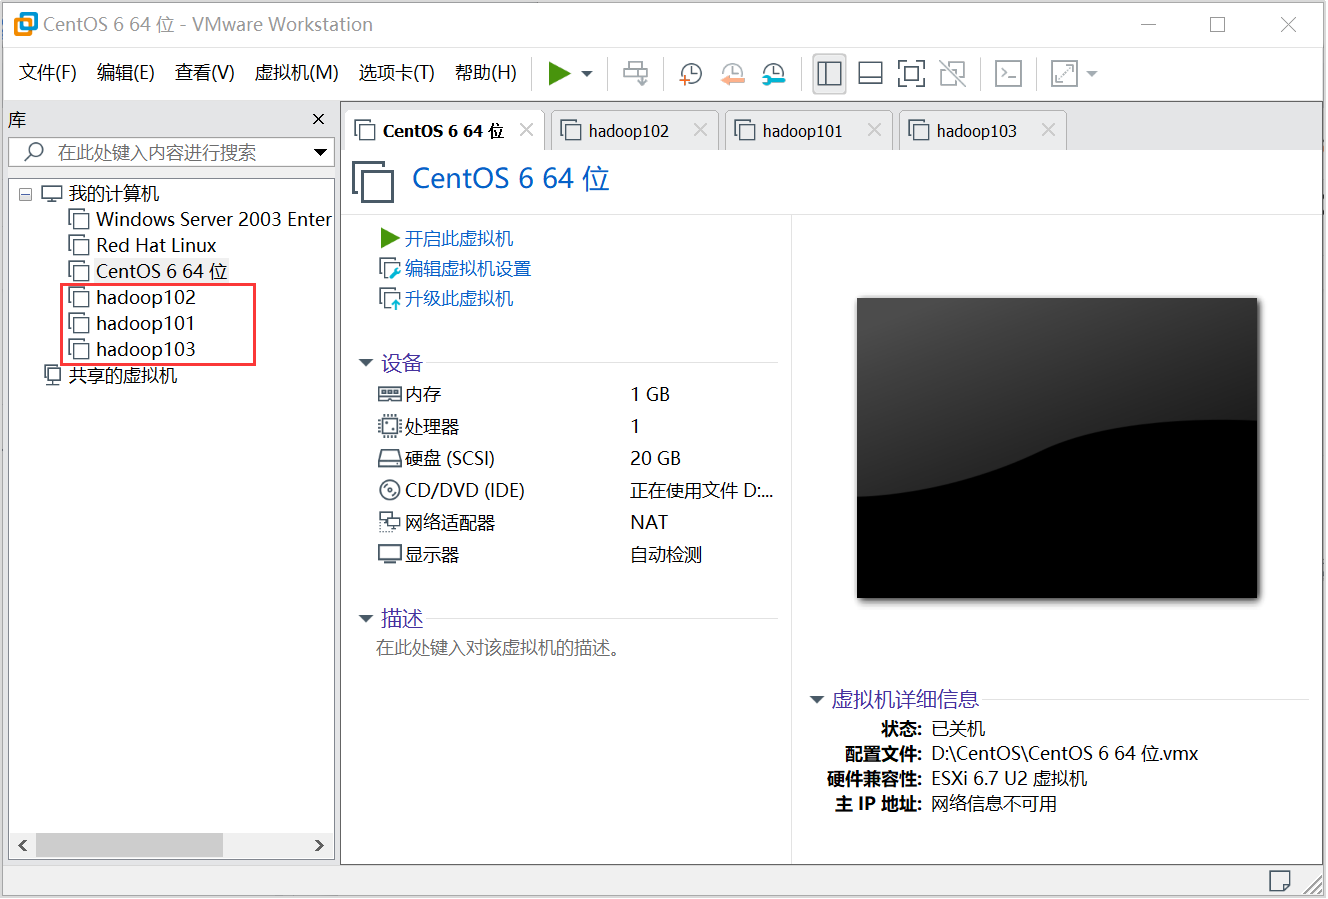The image size is (1328, 899).
Task: Click the green Power On toolbar button
Action: [559, 73]
